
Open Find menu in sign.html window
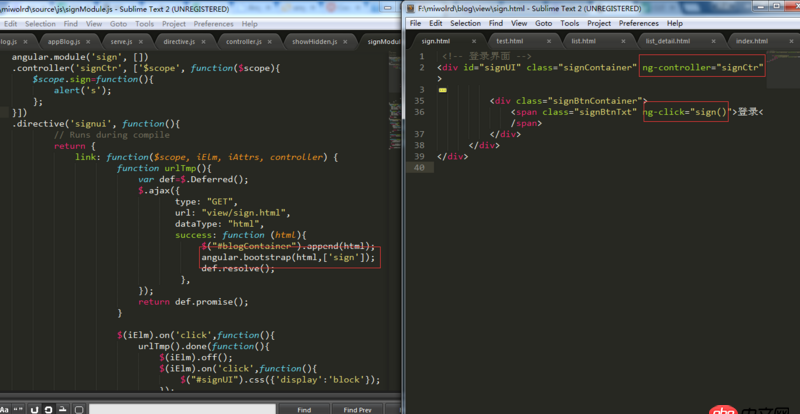495,23
